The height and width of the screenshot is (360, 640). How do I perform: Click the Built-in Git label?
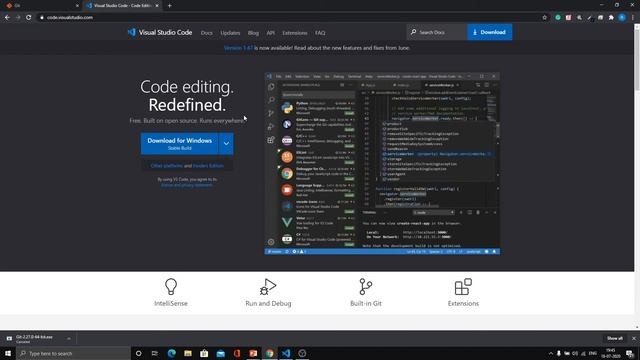(x=366, y=303)
